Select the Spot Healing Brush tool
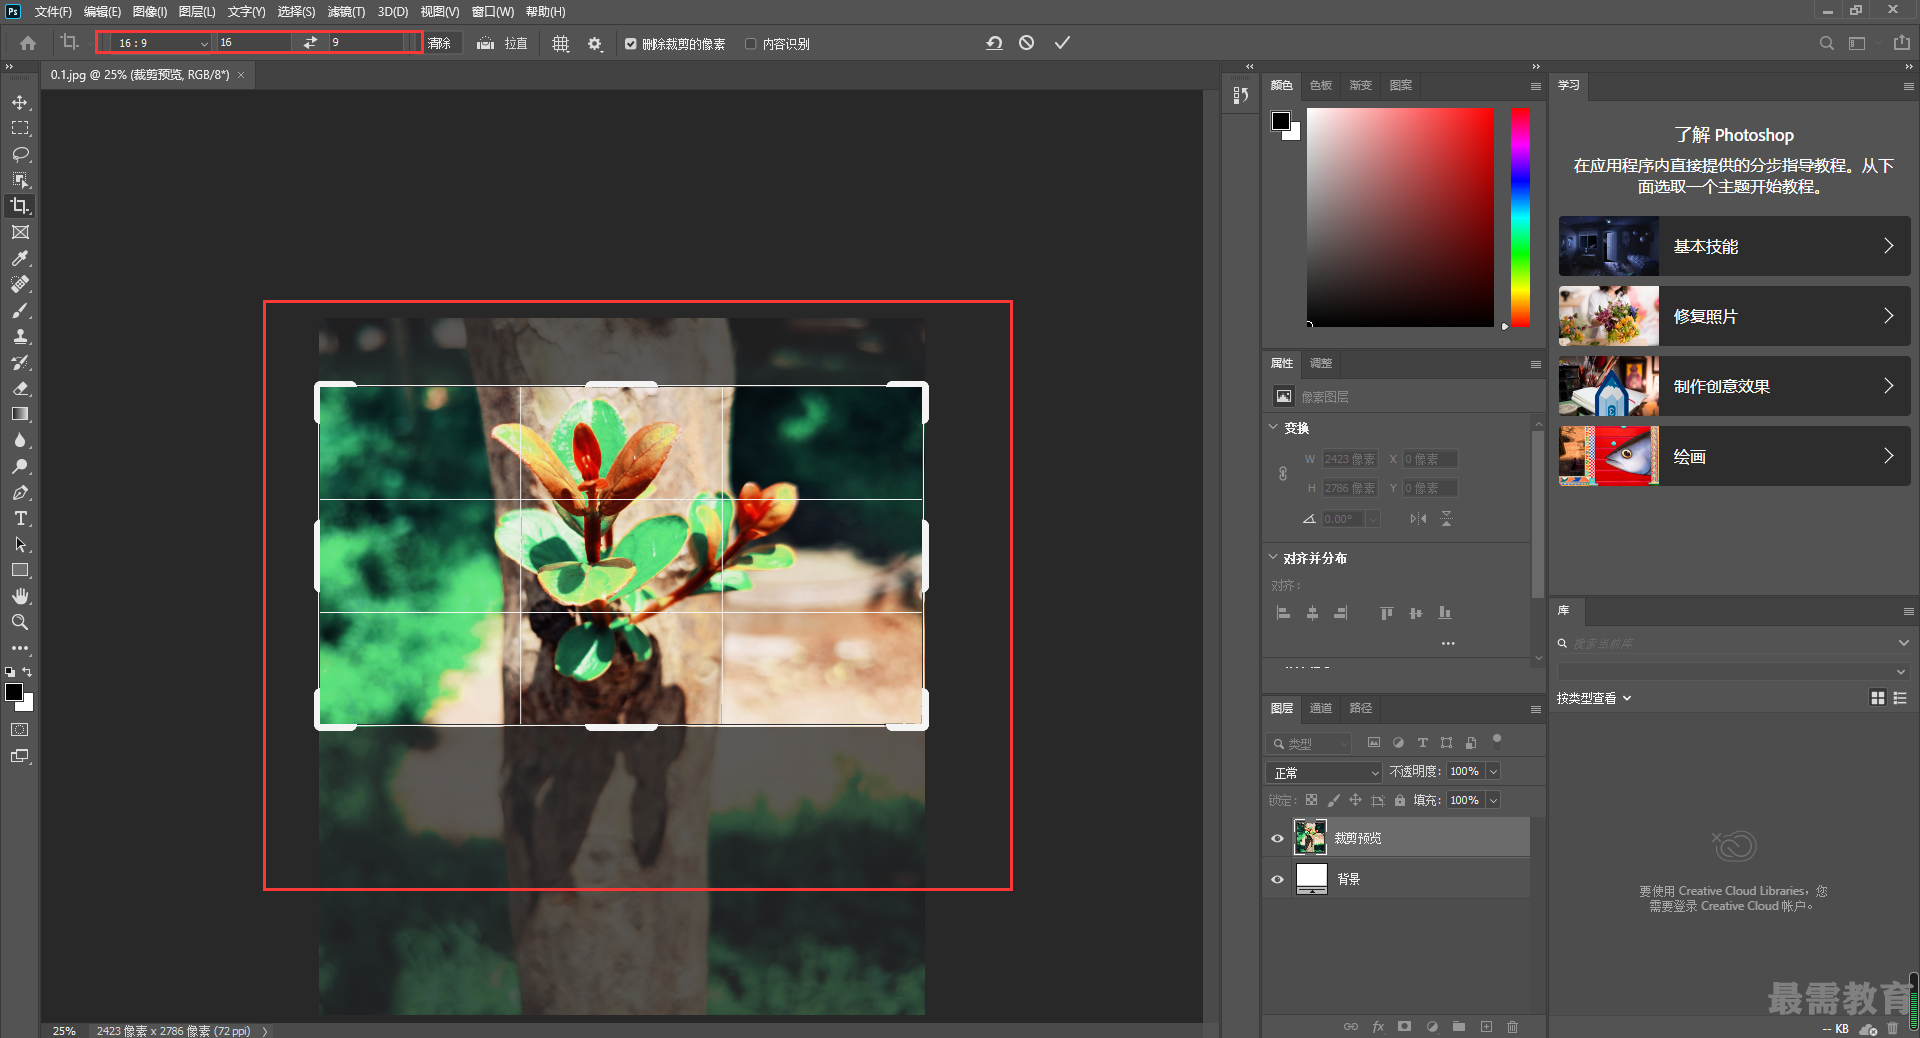 pos(20,284)
